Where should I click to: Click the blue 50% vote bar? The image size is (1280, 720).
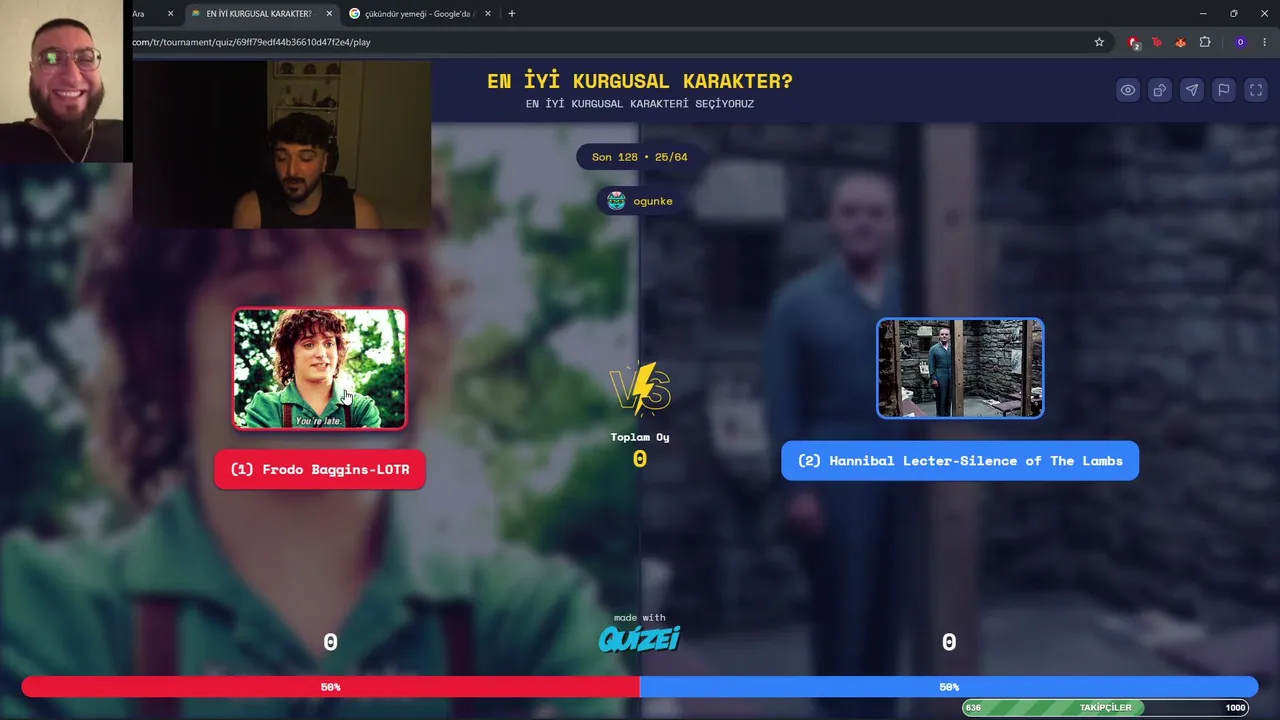pyautogui.click(x=949, y=687)
